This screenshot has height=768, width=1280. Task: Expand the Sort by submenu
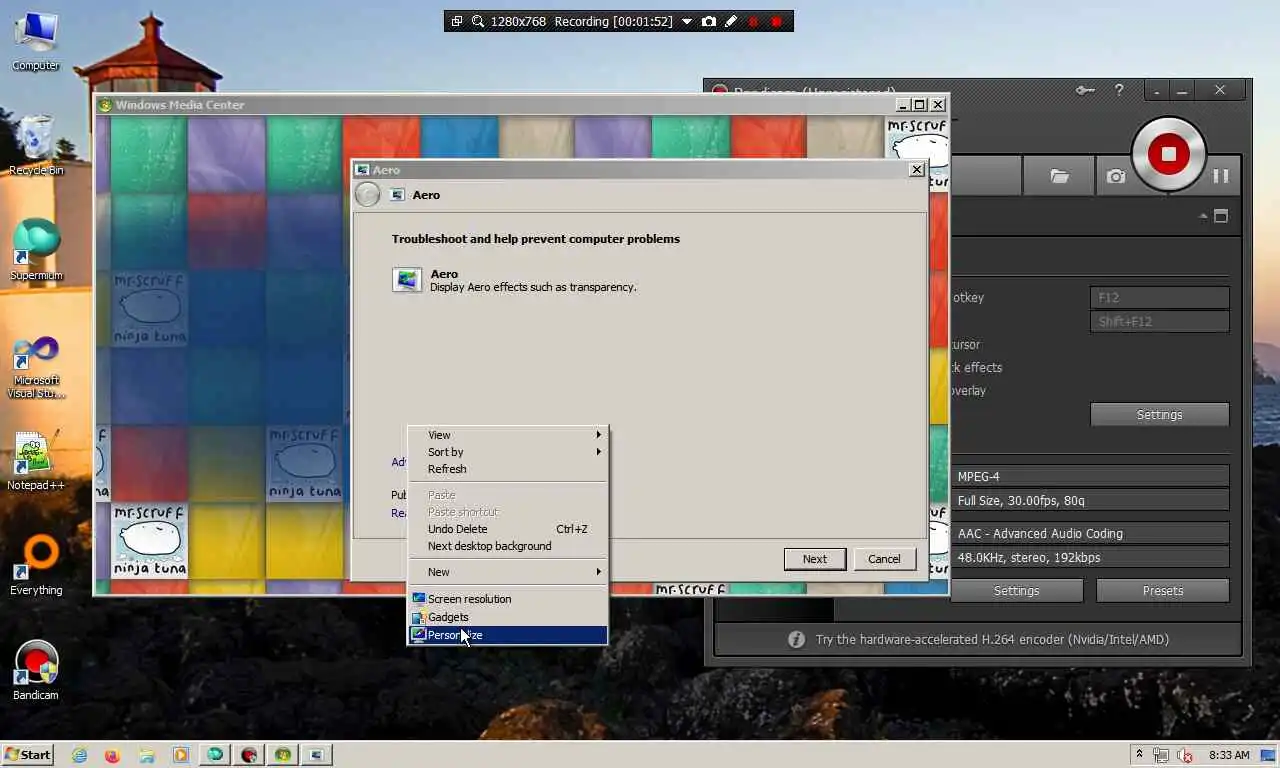(x=507, y=452)
